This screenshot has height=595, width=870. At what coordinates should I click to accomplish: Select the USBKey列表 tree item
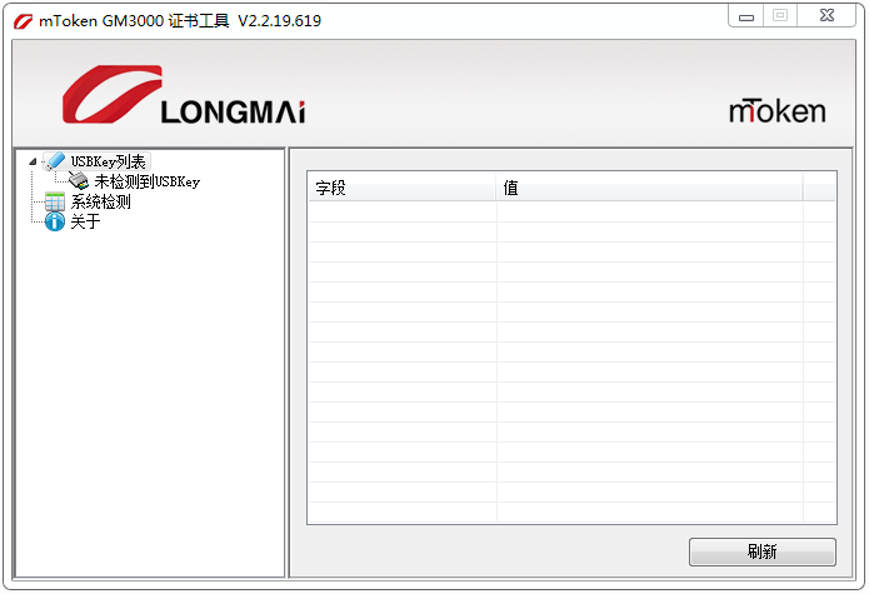click(108, 162)
